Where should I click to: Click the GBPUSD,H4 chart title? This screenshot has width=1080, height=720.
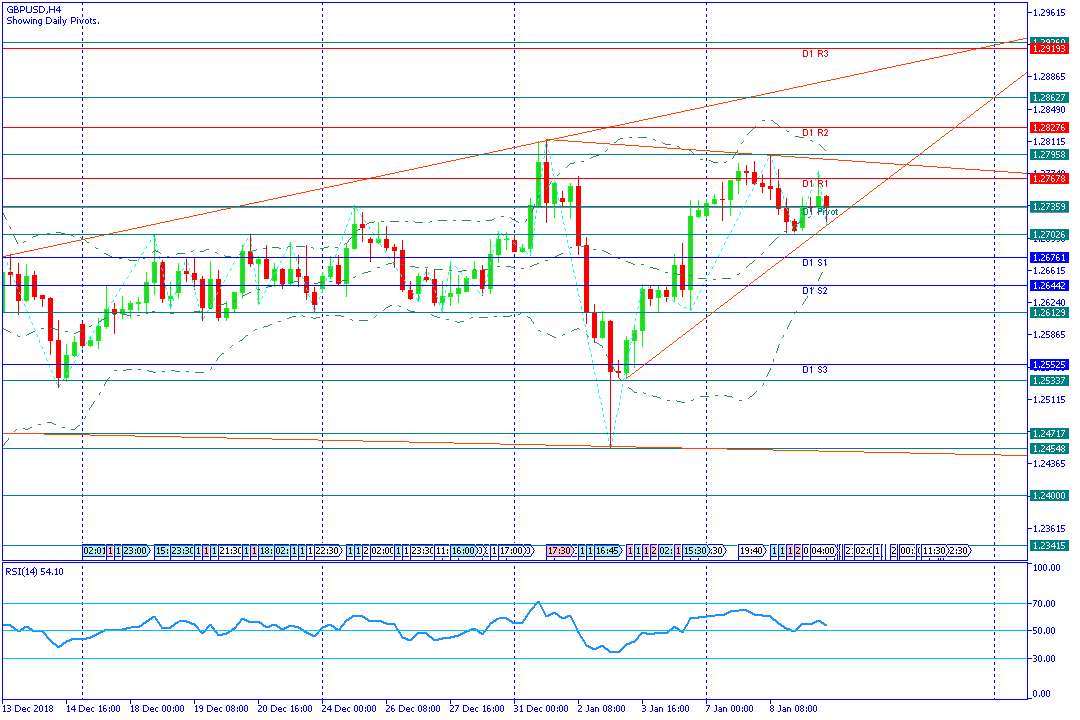pos(33,9)
